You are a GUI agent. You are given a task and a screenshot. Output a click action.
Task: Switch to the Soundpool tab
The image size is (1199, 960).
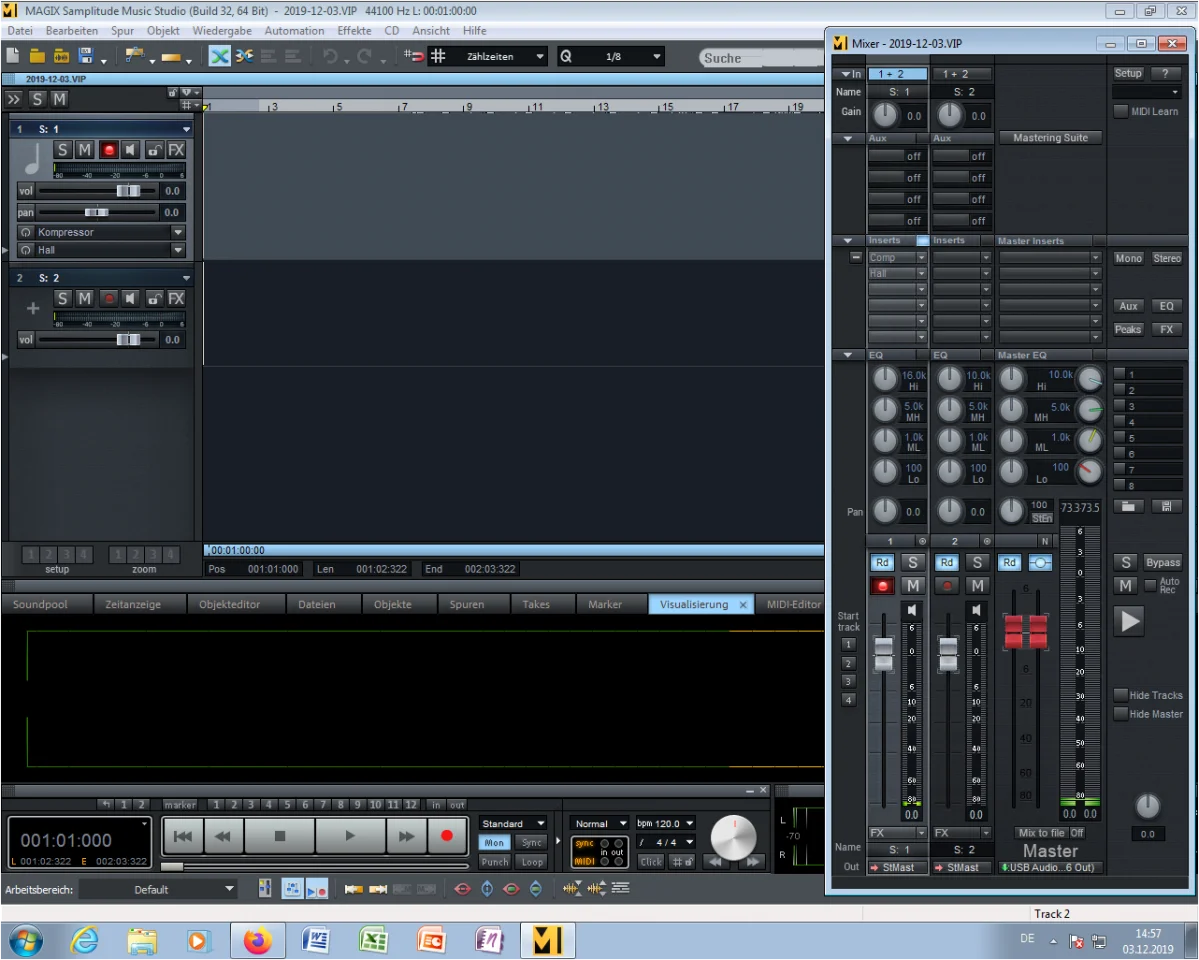(x=46, y=604)
